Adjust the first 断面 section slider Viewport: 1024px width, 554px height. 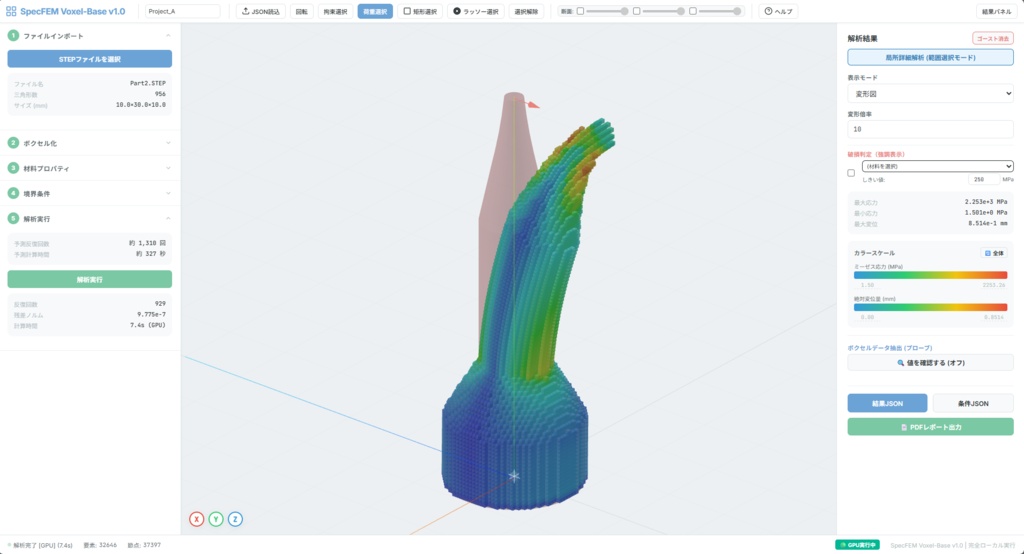tap(607, 11)
